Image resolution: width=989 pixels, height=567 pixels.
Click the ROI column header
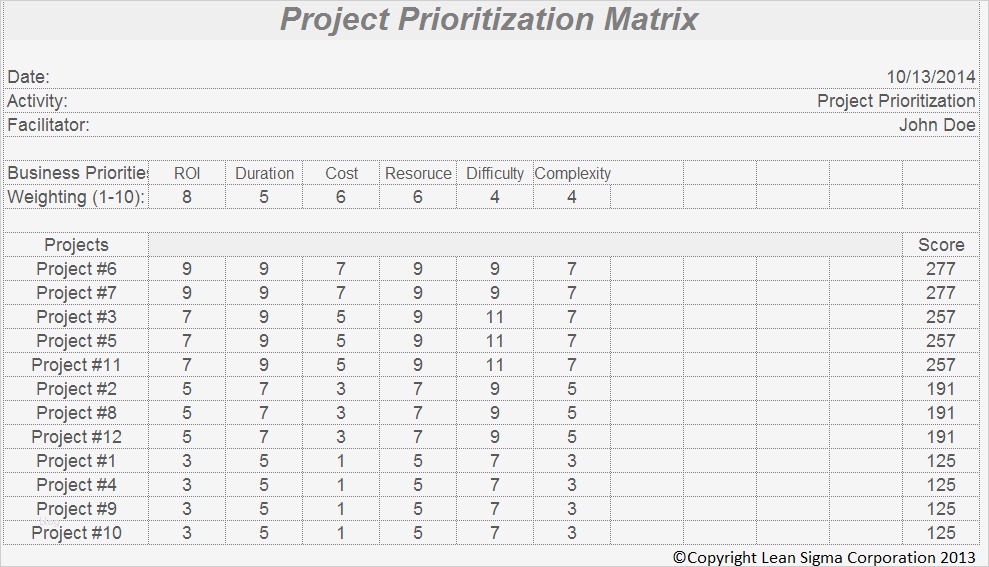(187, 173)
